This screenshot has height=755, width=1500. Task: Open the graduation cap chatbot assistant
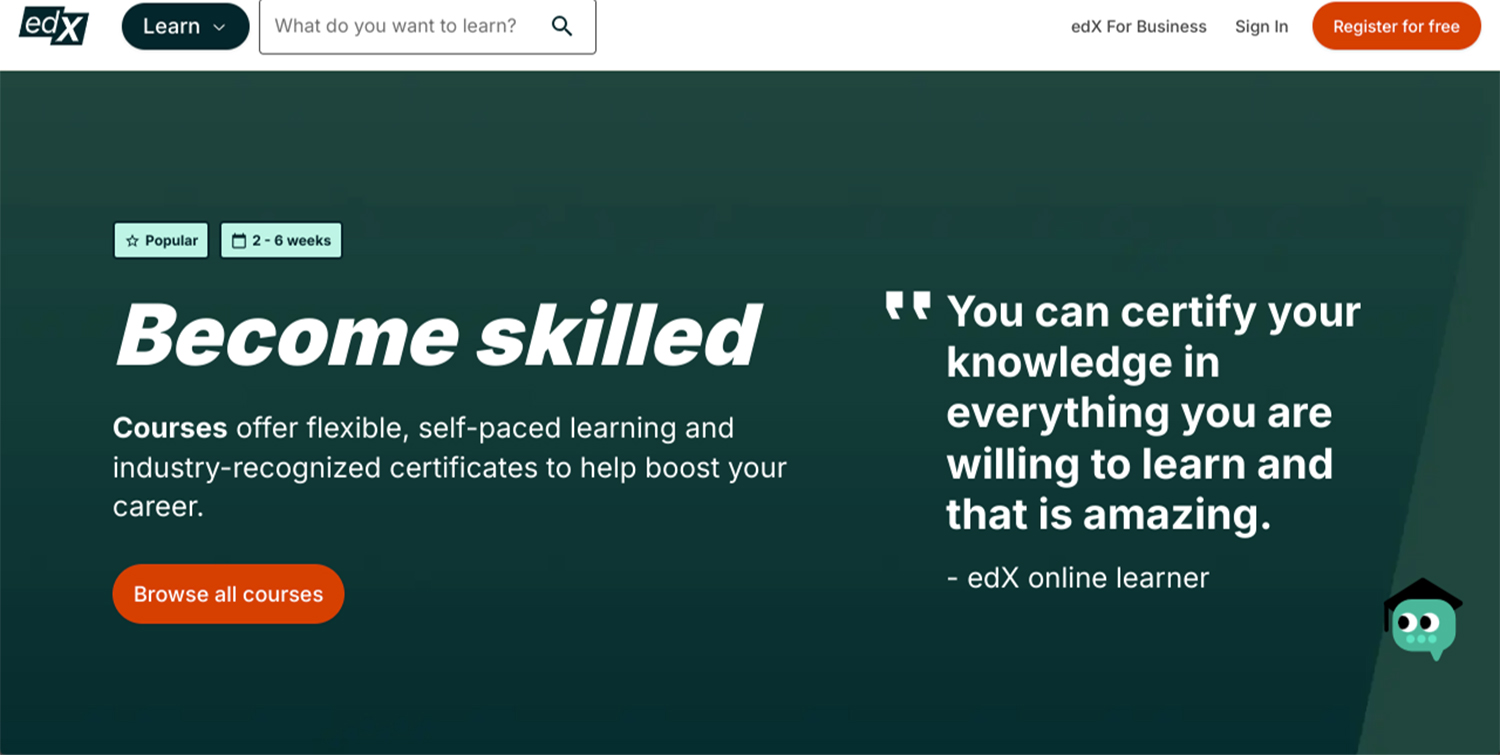(1422, 620)
